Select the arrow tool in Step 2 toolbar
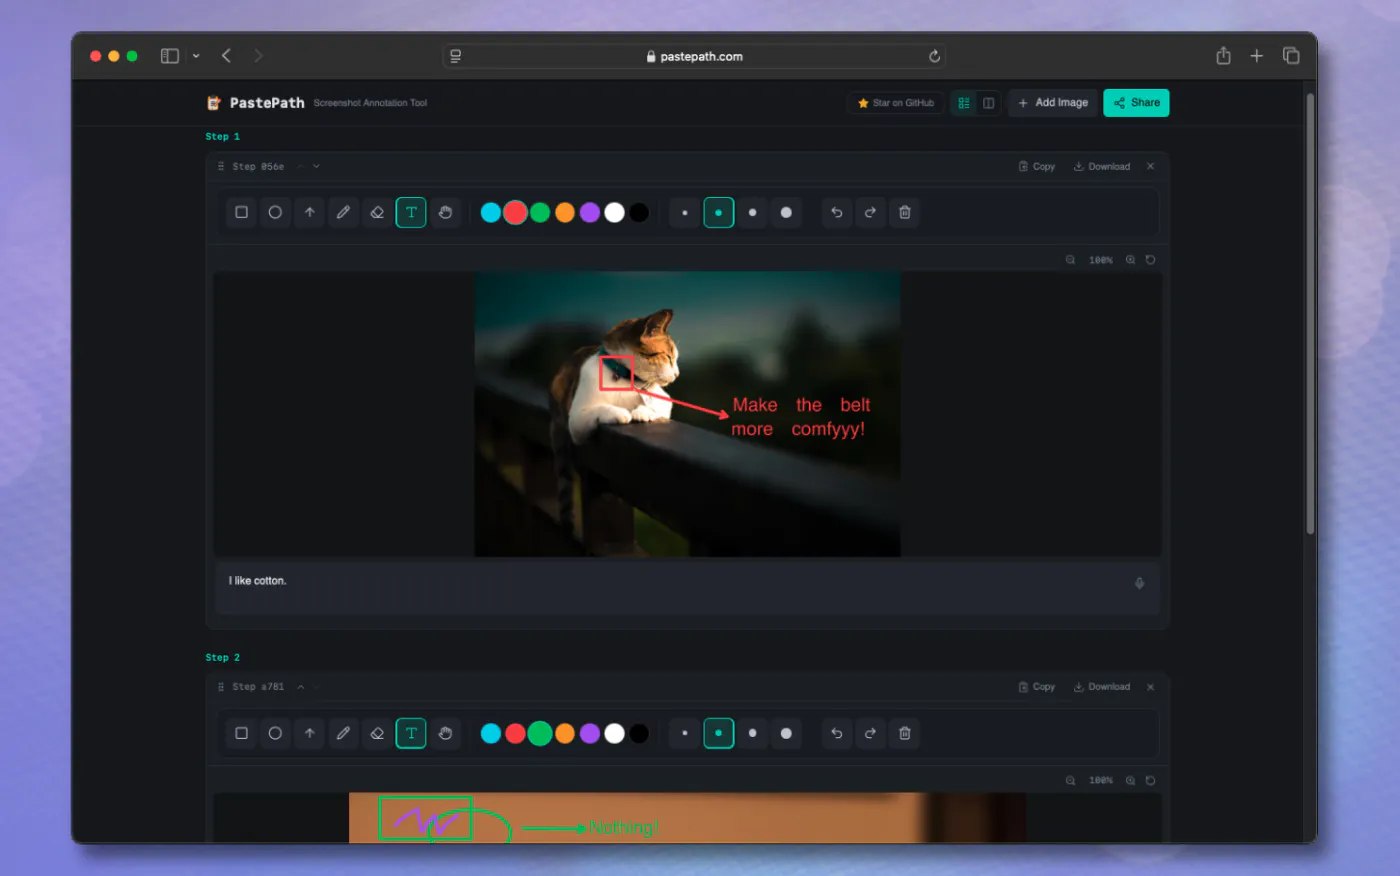The height and width of the screenshot is (876, 1400). [x=309, y=733]
